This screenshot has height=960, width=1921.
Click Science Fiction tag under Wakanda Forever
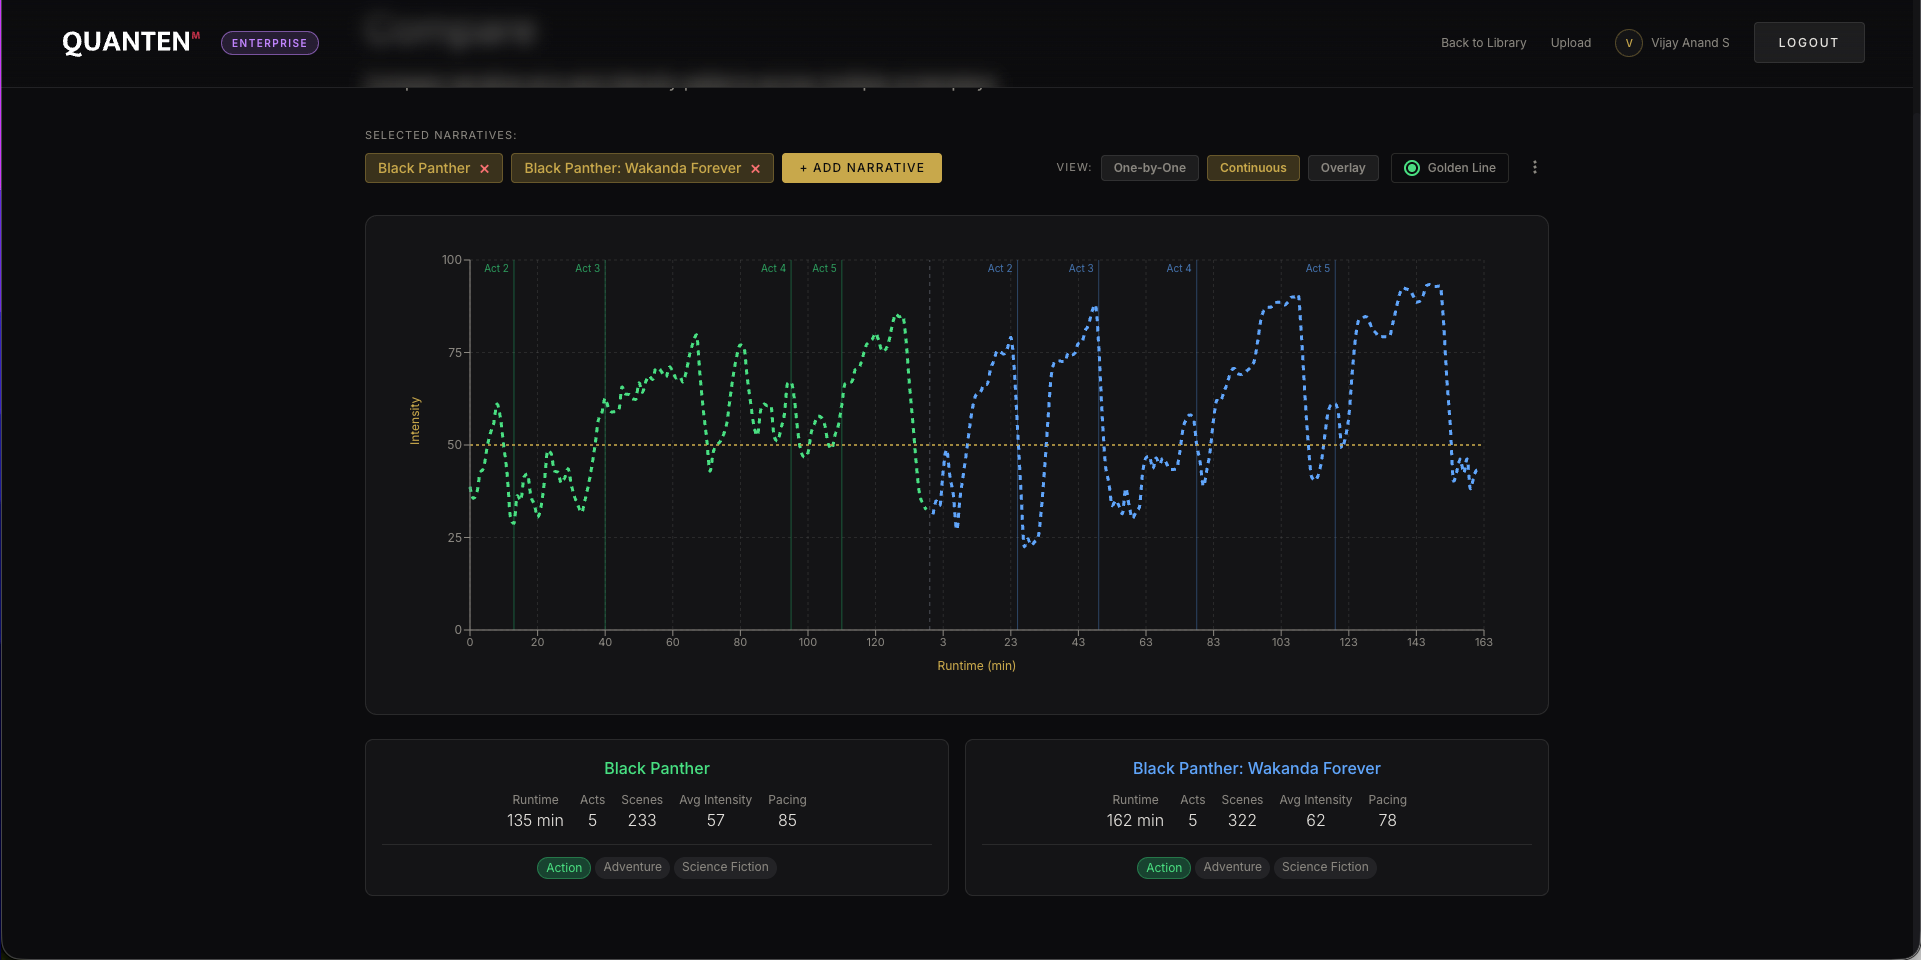pyautogui.click(x=1324, y=867)
